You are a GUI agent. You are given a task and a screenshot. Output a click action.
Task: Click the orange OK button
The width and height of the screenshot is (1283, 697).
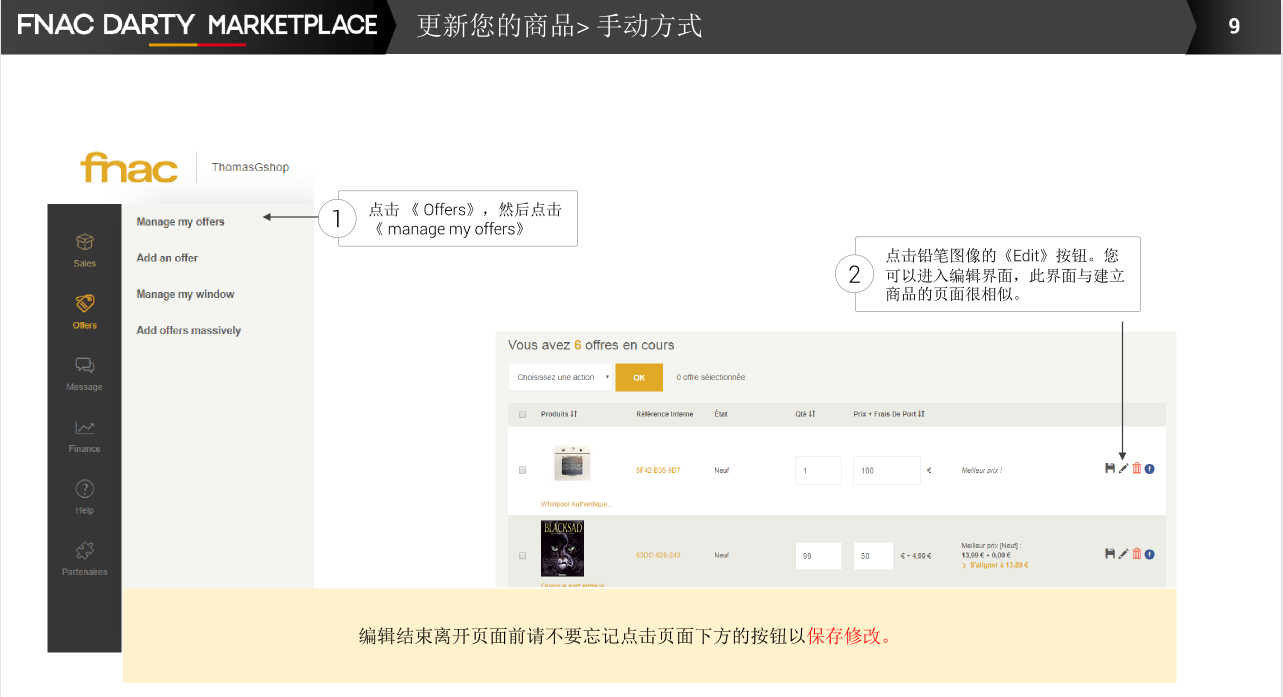[639, 377]
